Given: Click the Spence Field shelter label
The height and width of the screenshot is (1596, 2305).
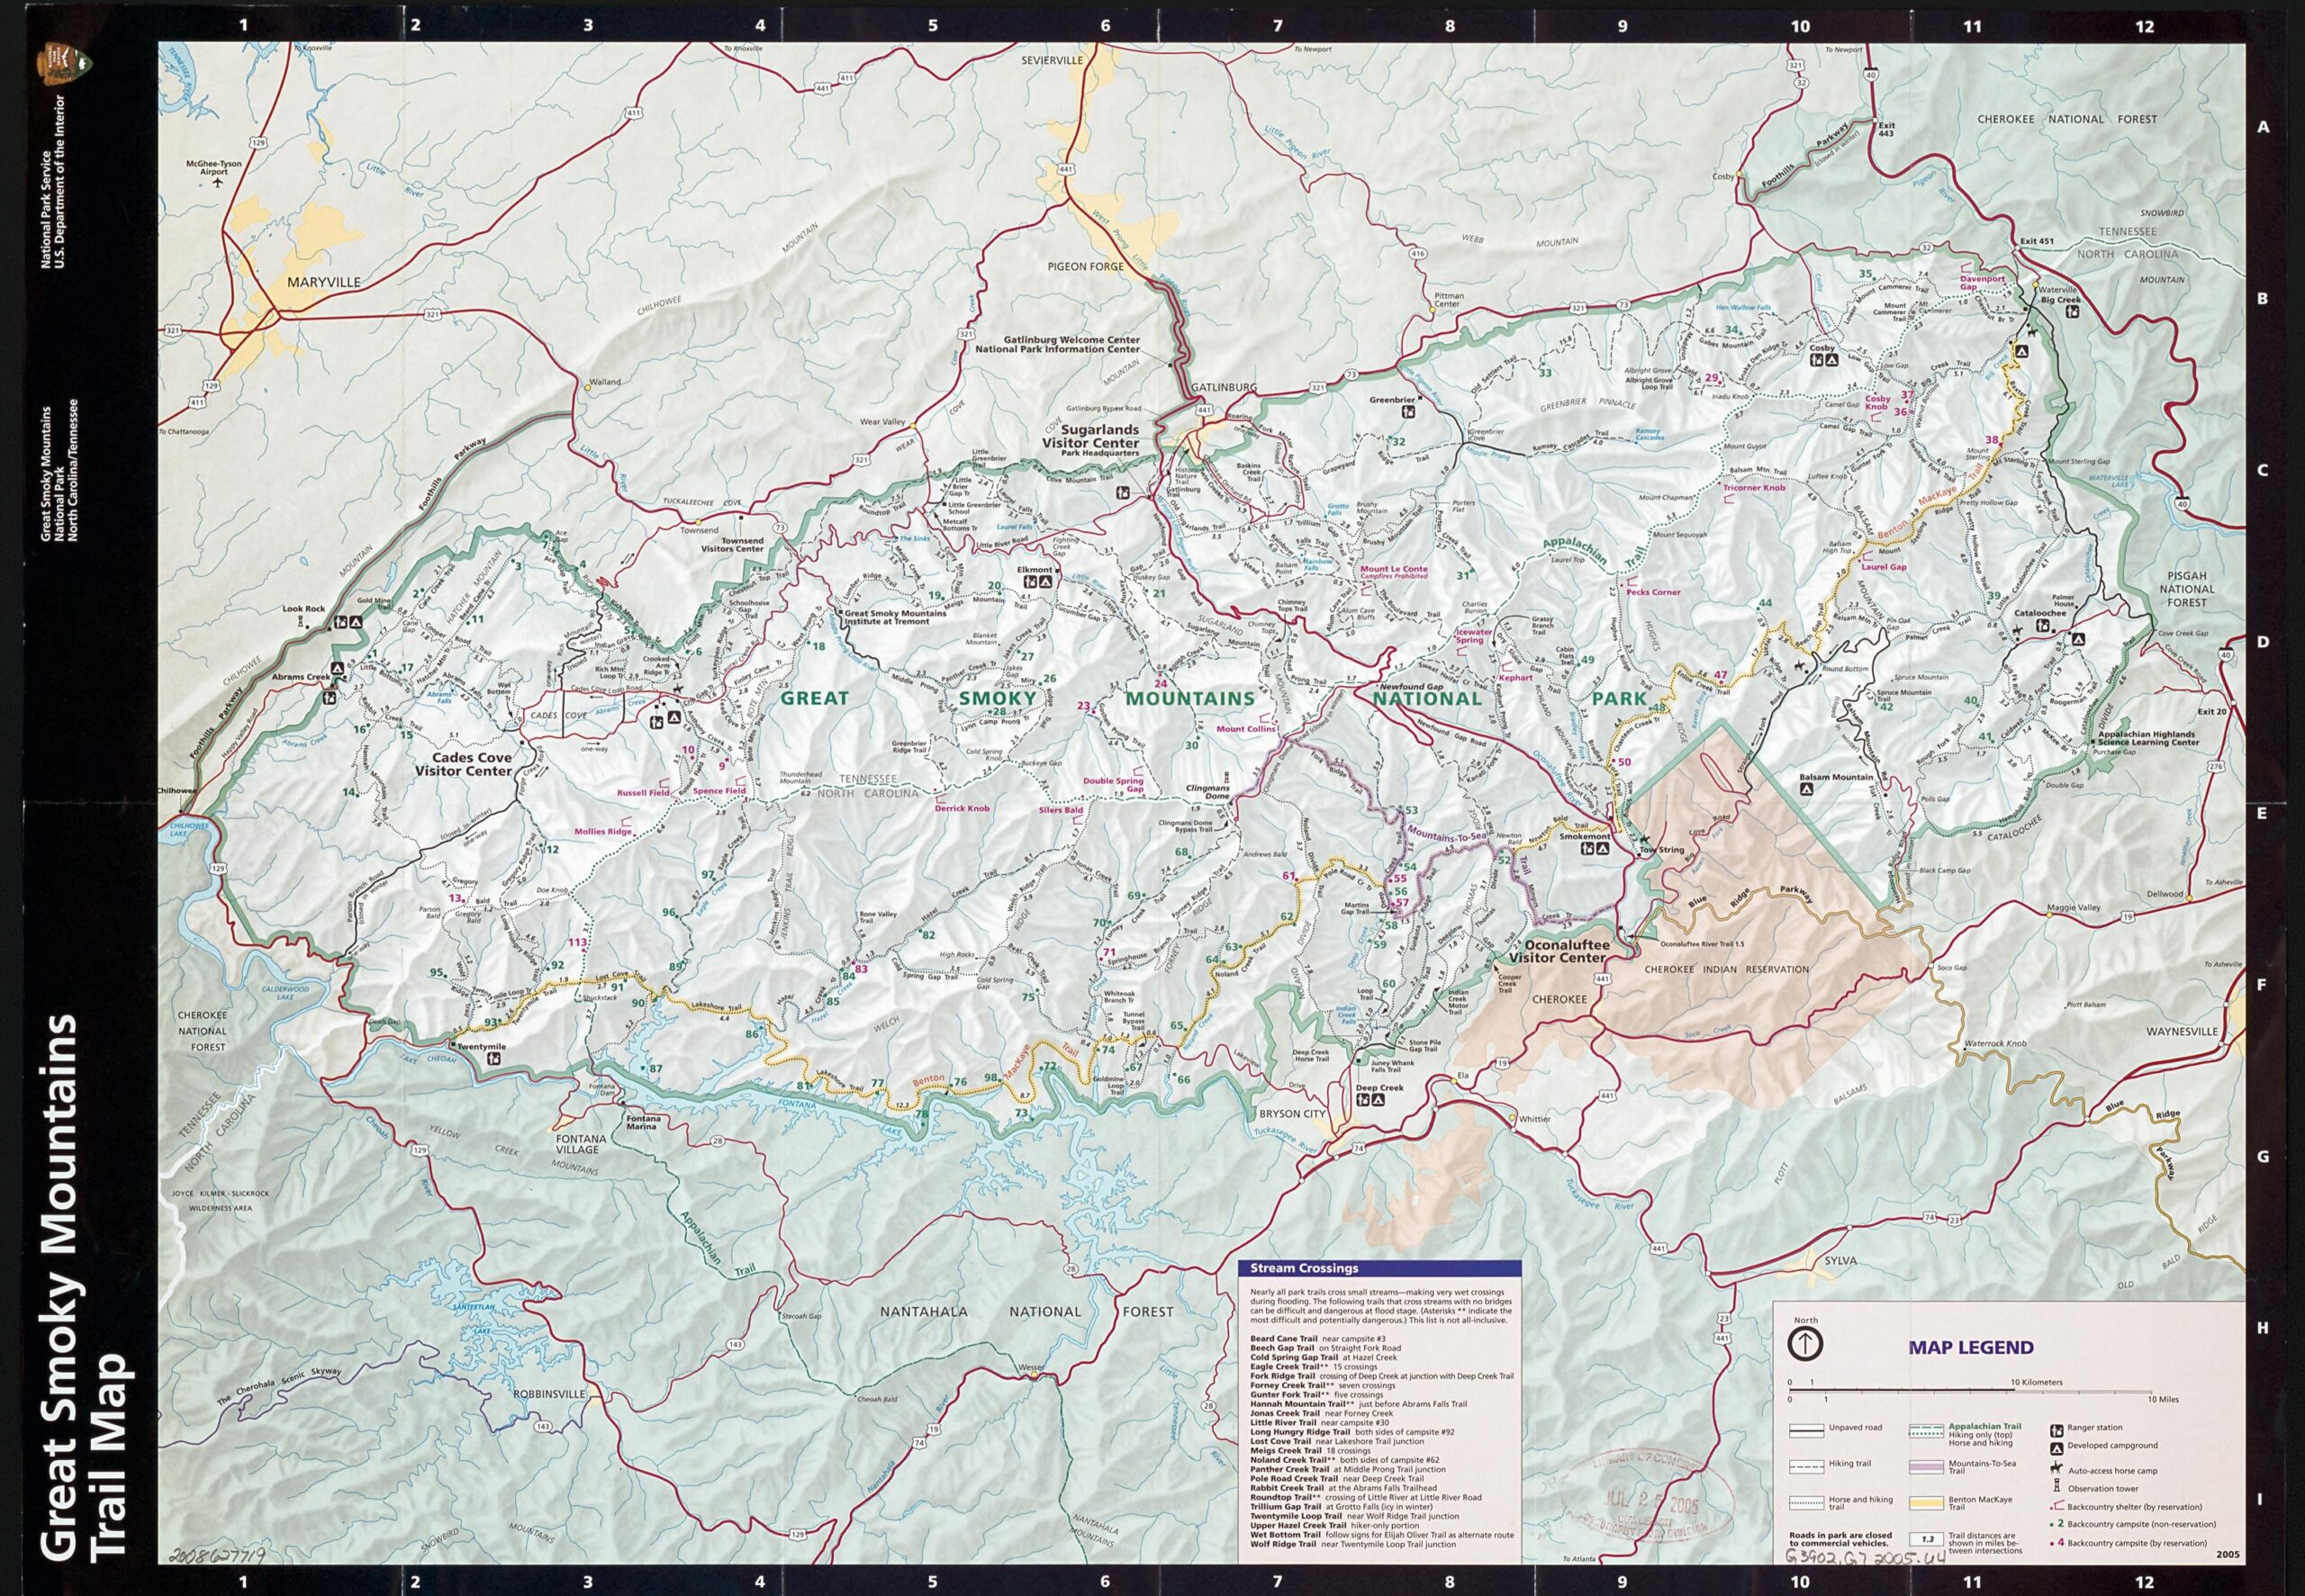Looking at the screenshot, I should (719, 790).
